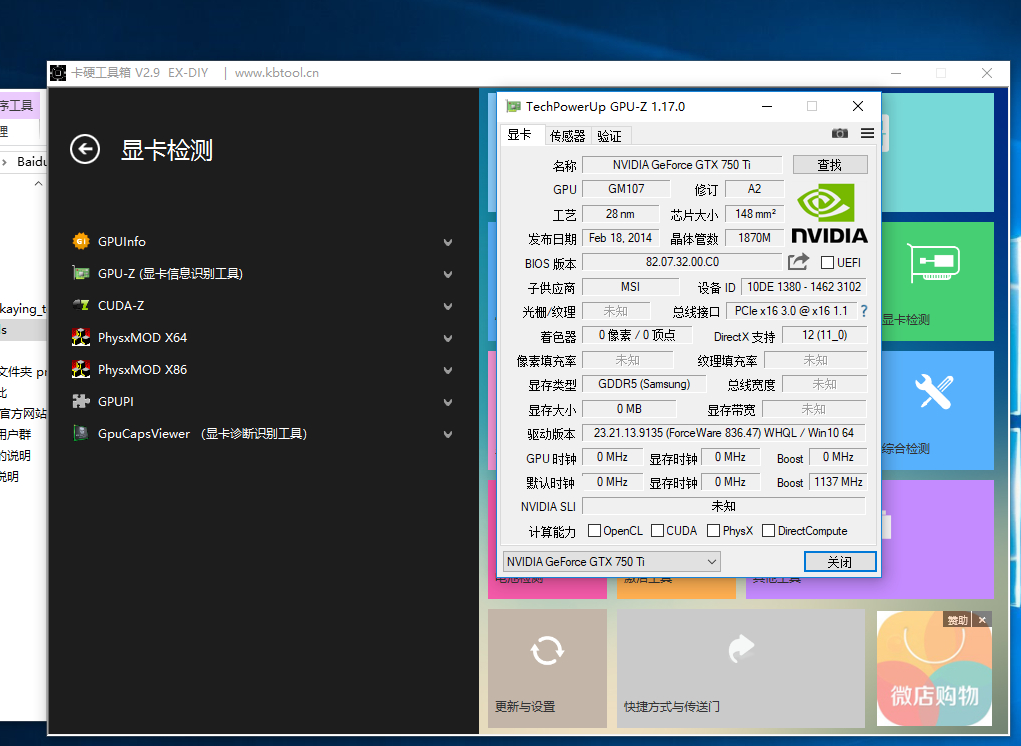Screen dimensions: 1021x746
Task: Expand the GpuCapsViewer row chevron
Action: (x=448, y=434)
